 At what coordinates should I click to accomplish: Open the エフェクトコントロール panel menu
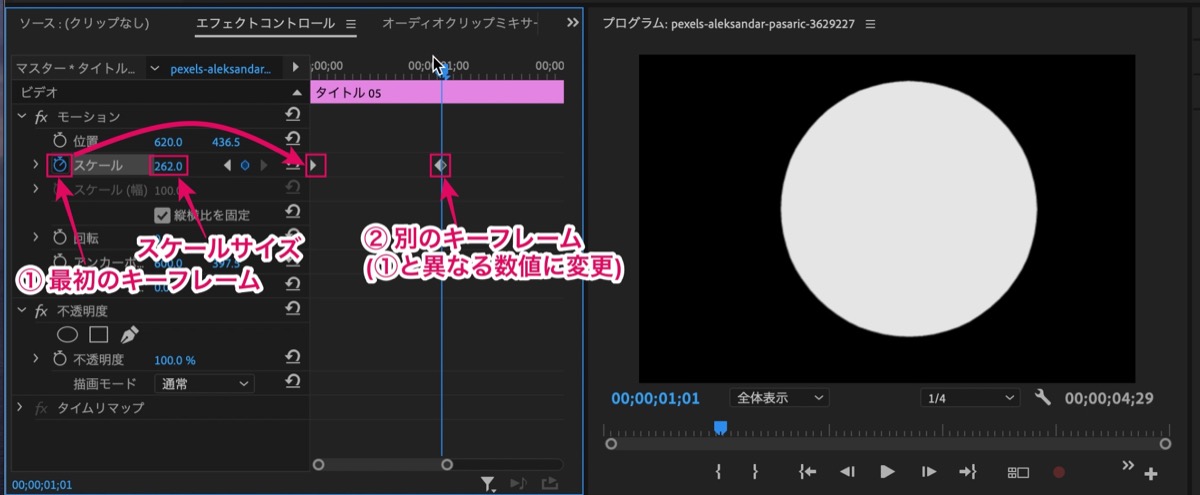point(351,23)
